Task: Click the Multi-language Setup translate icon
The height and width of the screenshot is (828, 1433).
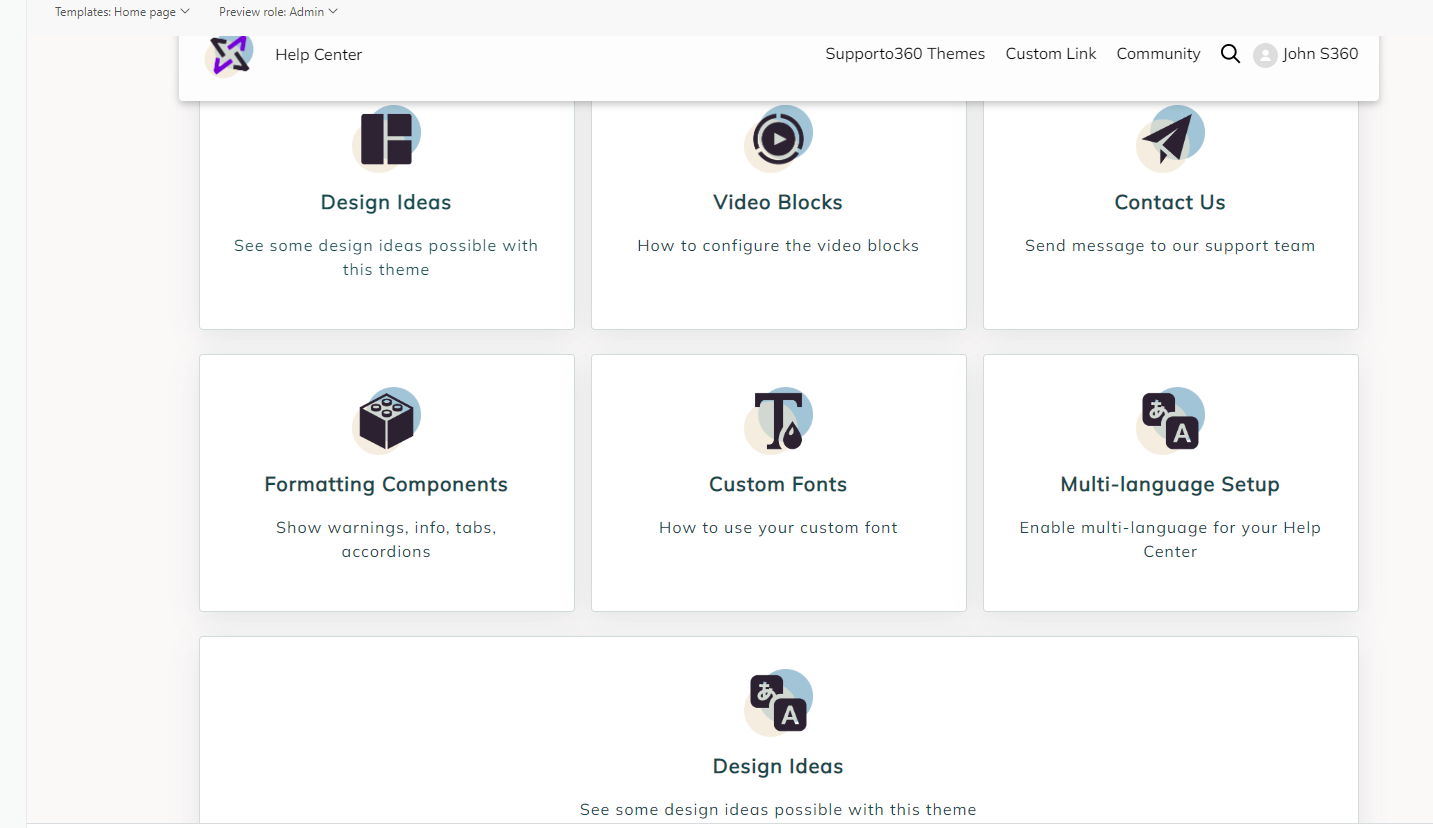Action: pos(1169,421)
